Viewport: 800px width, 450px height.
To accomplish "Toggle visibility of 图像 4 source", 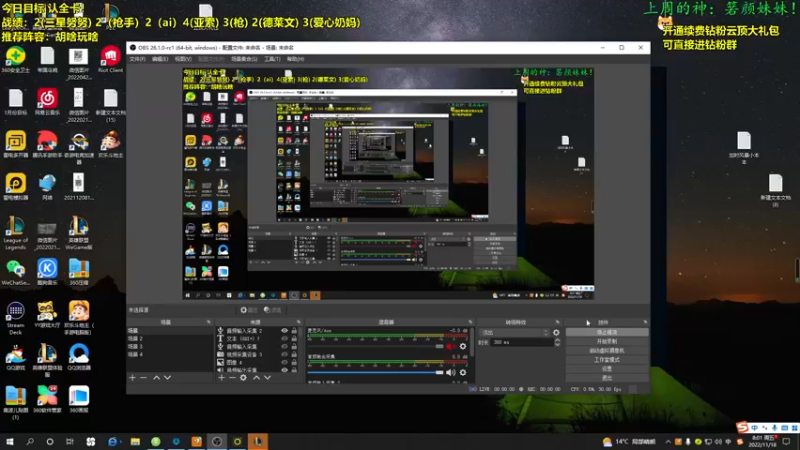I will tap(285, 362).
